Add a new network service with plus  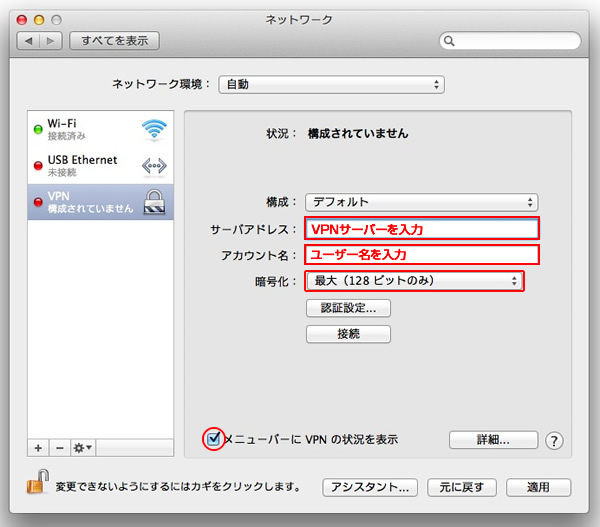[x=38, y=447]
